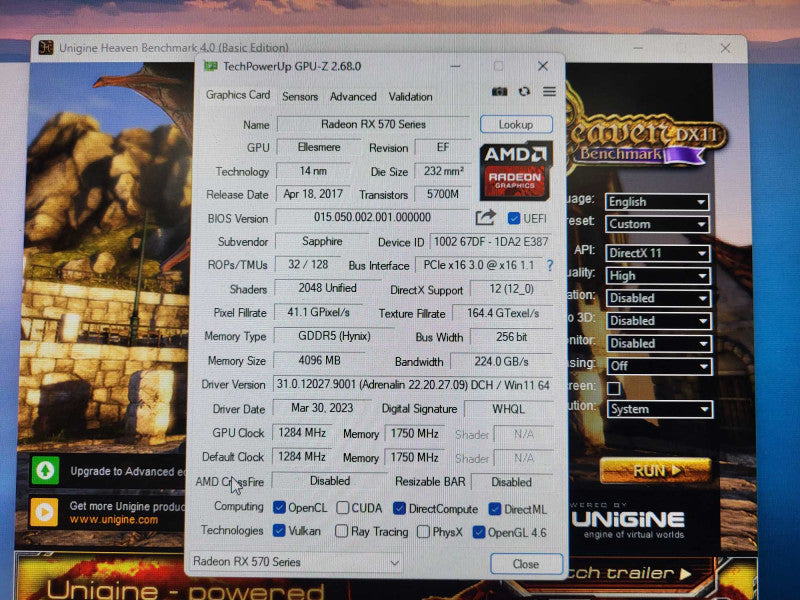Toggle the Ray Tracing checkbox
The width and height of the screenshot is (800, 600).
coord(341,531)
